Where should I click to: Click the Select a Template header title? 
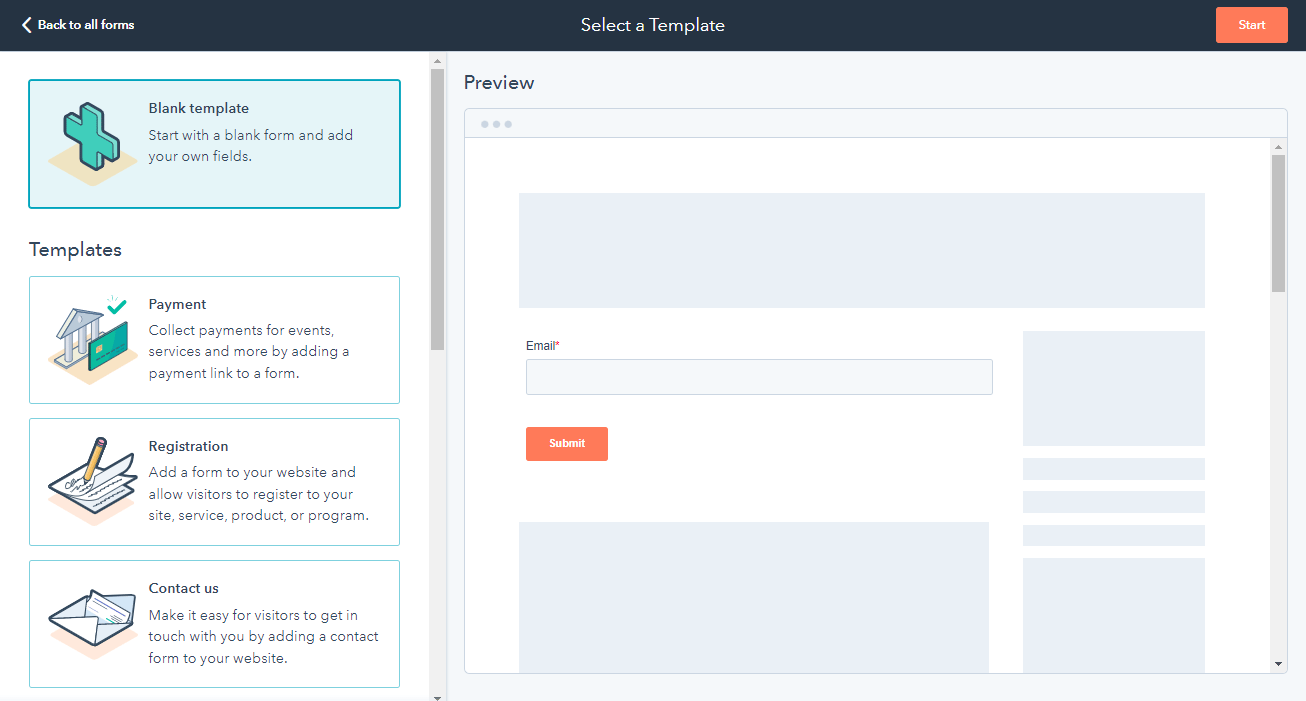tap(652, 24)
